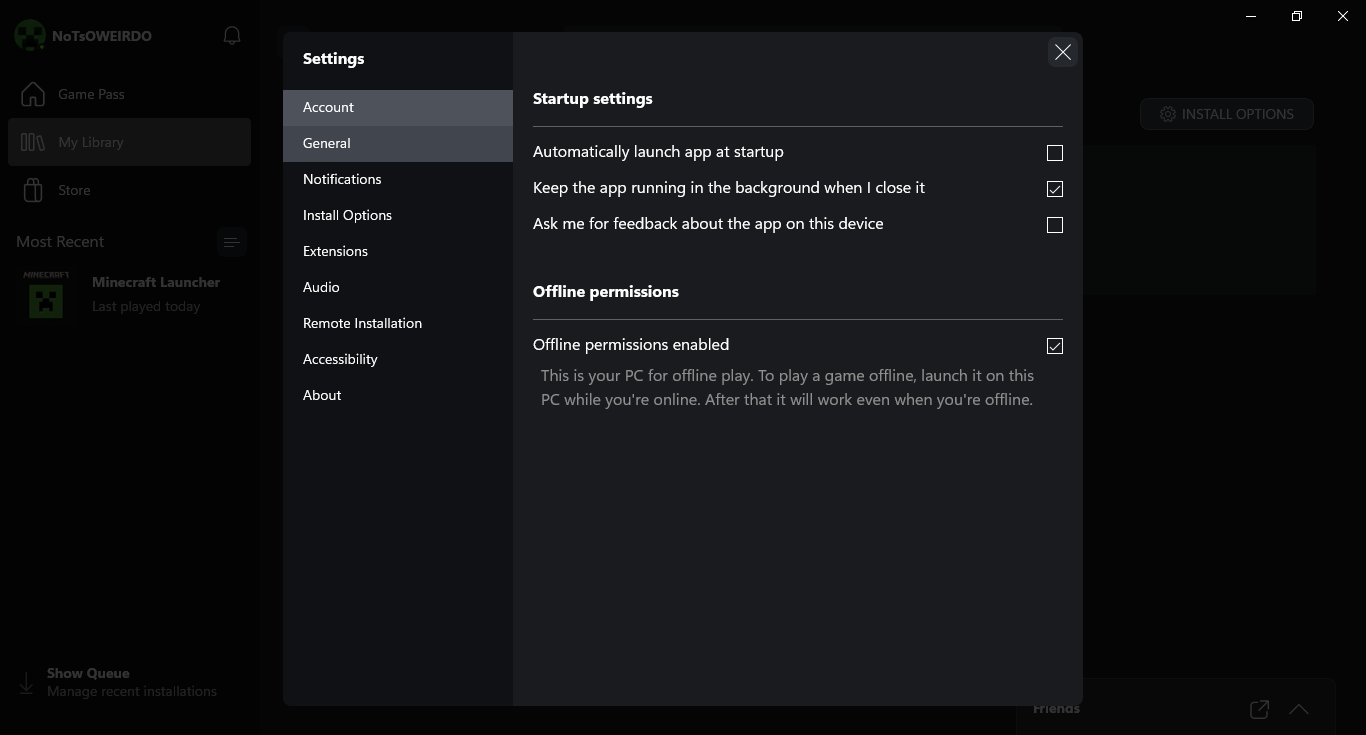
Task: Go to the About settings tab
Action: (x=322, y=395)
